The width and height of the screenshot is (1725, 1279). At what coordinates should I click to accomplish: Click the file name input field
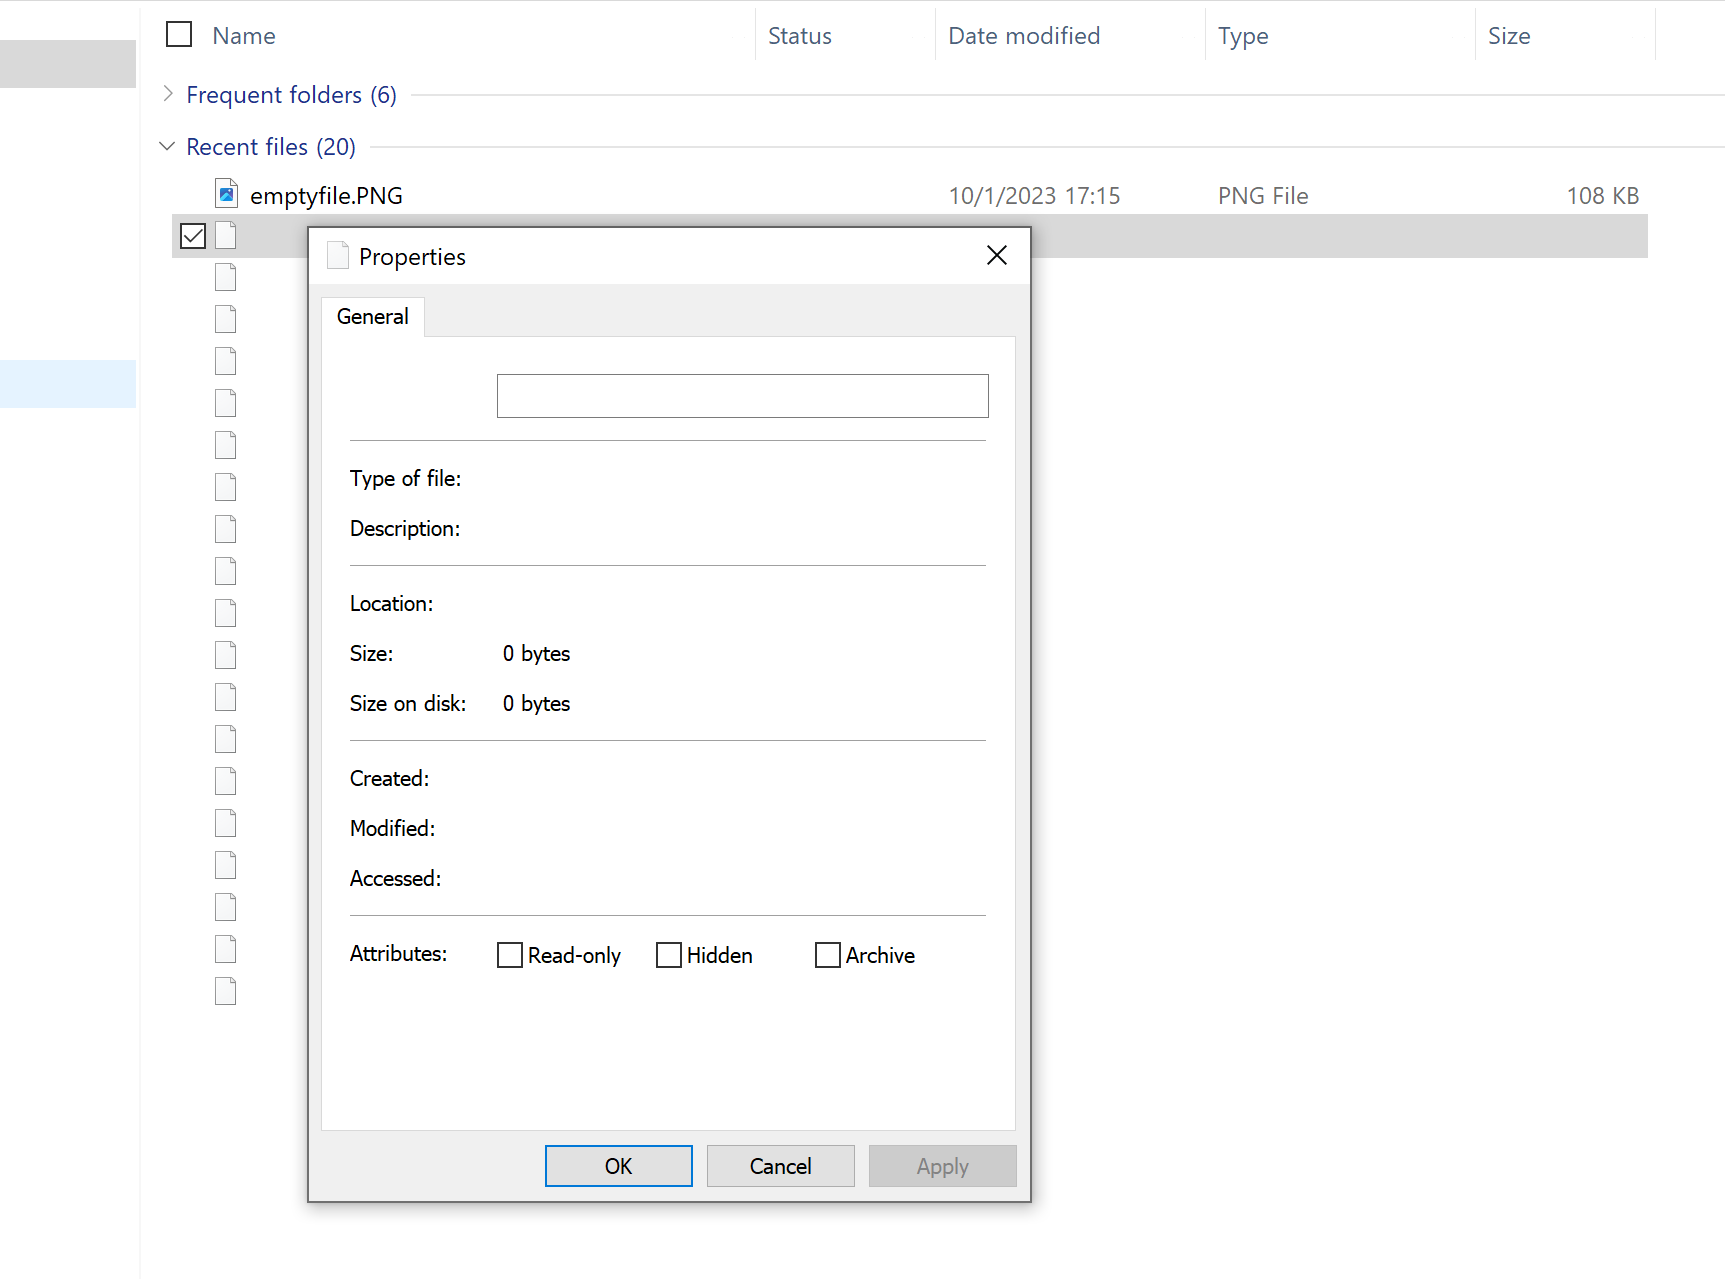[x=742, y=395]
